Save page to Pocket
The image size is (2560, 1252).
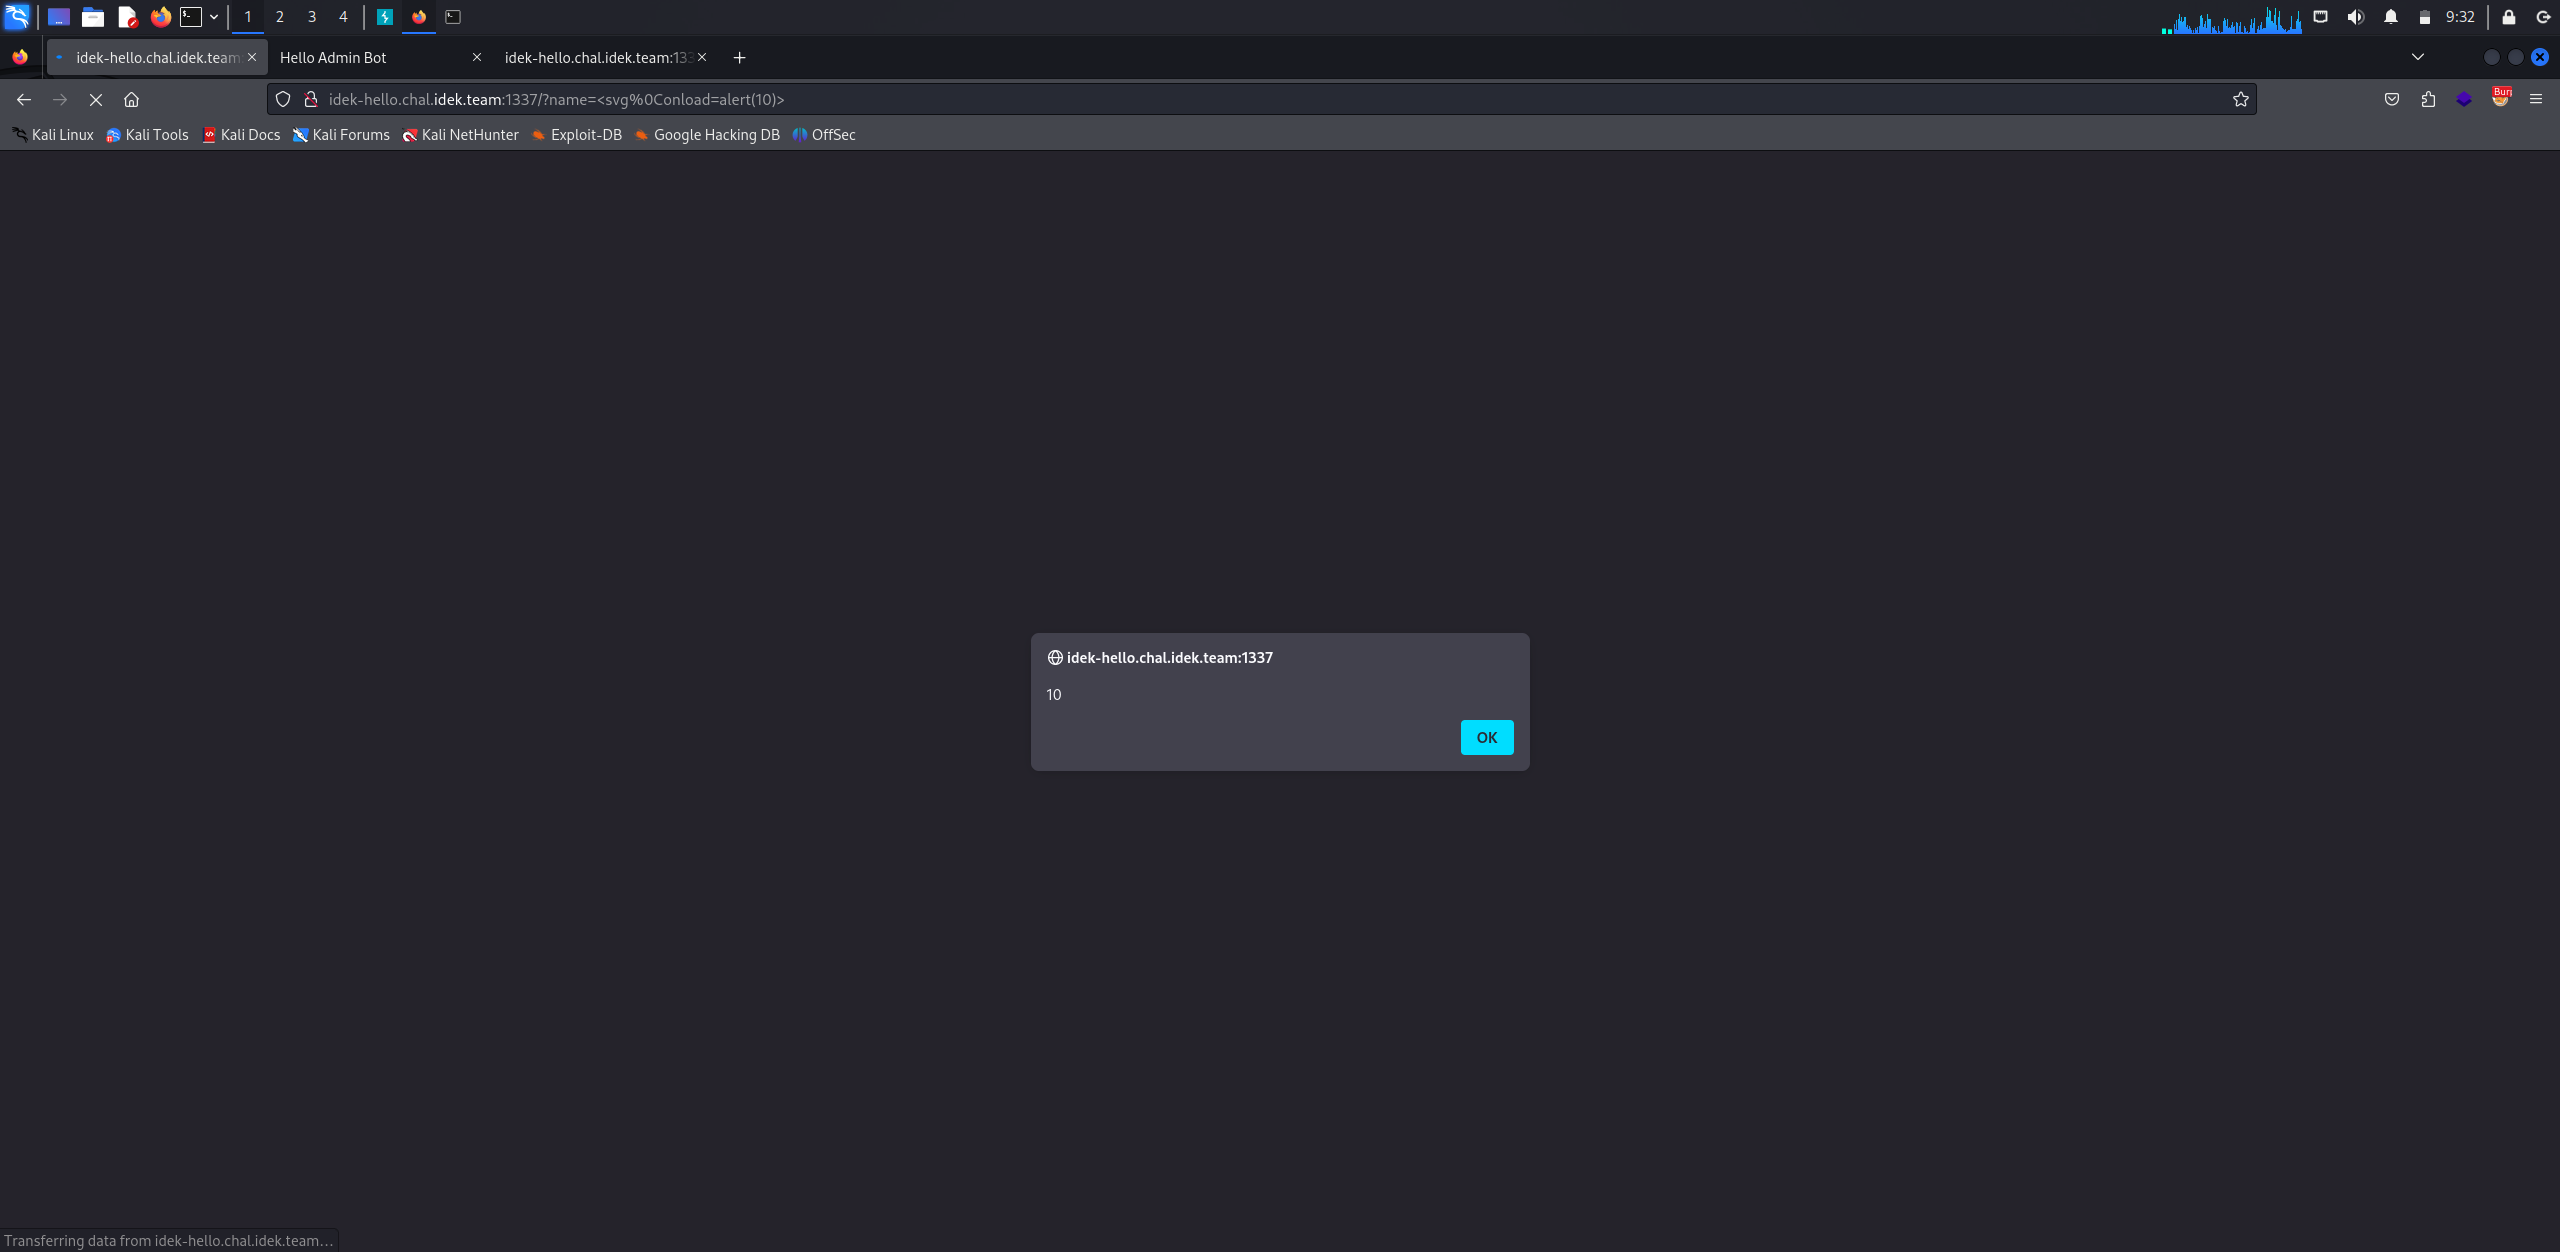(x=2392, y=99)
